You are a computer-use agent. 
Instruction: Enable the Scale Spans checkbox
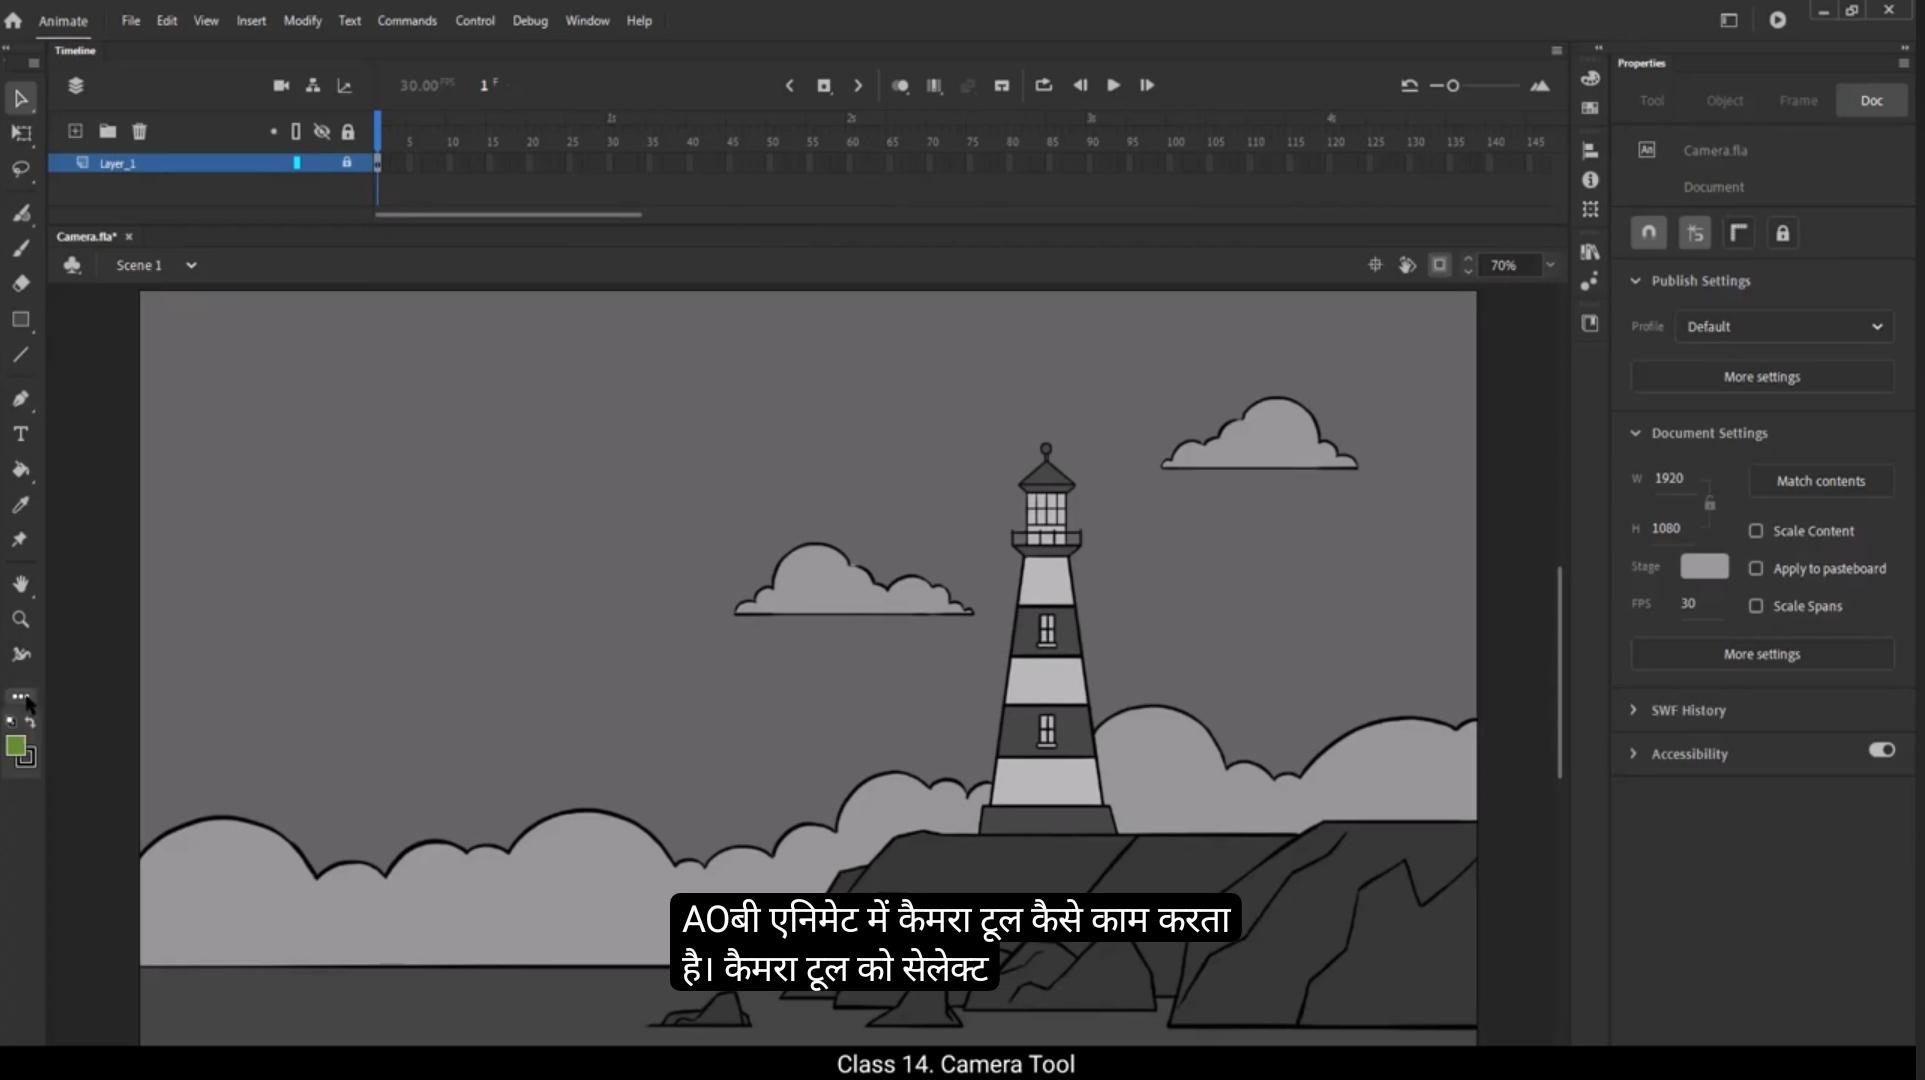pos(1756,606)
